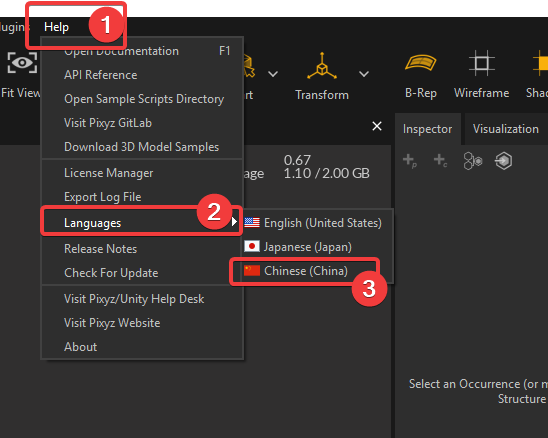Screen dimensions: 548x438
Task: Open Release Notes
Action: [142, 249]
